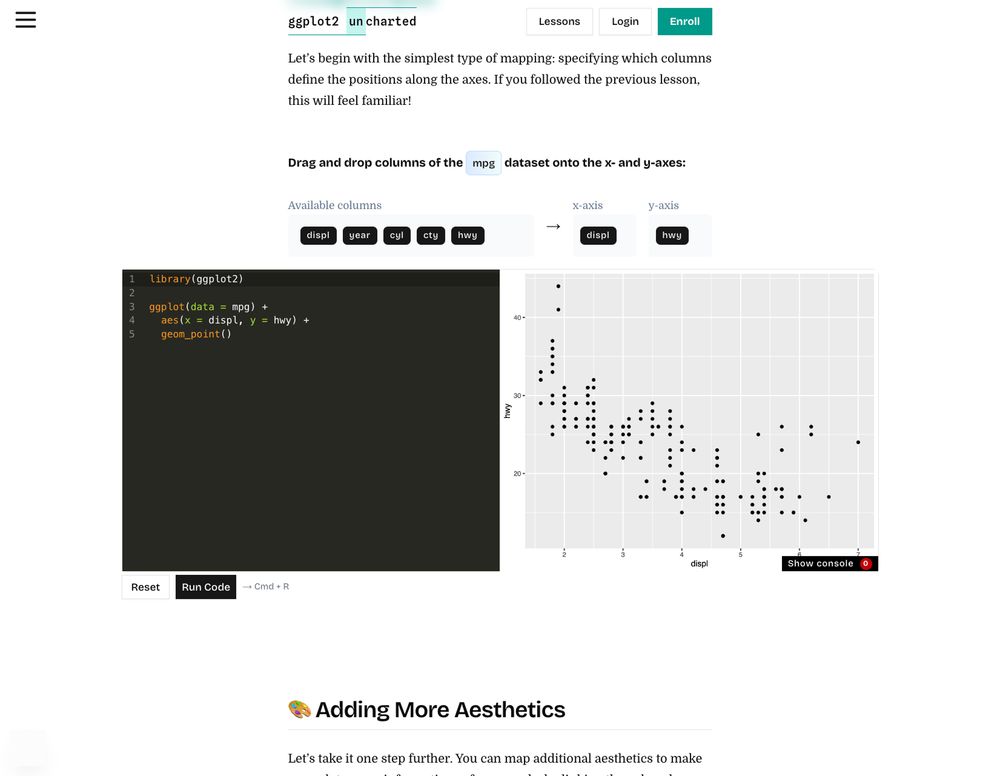Open the hamburger navigation menu
1000x776 pixels.
tap(26, 19)
